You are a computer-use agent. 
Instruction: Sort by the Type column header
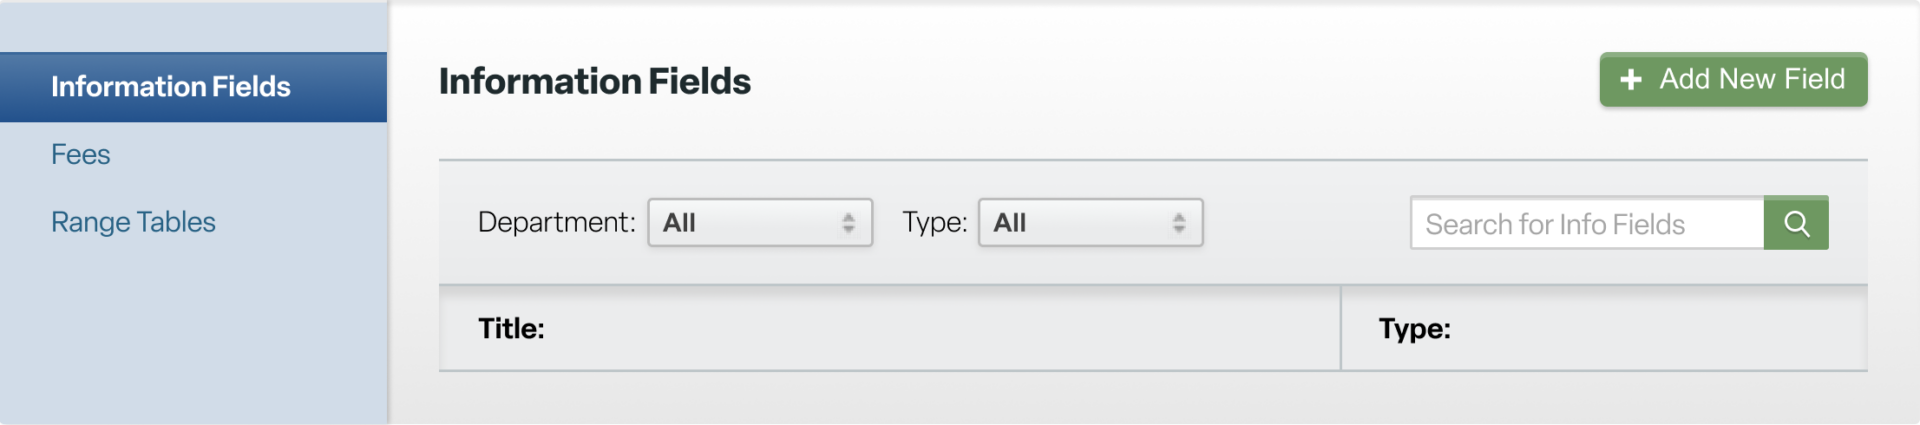pos(1414,328)
